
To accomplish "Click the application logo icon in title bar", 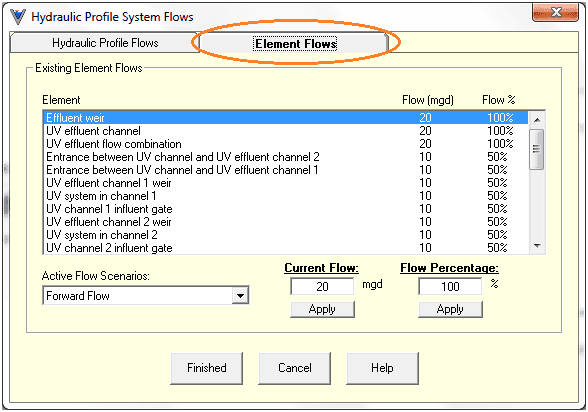I will click(17, 16).
